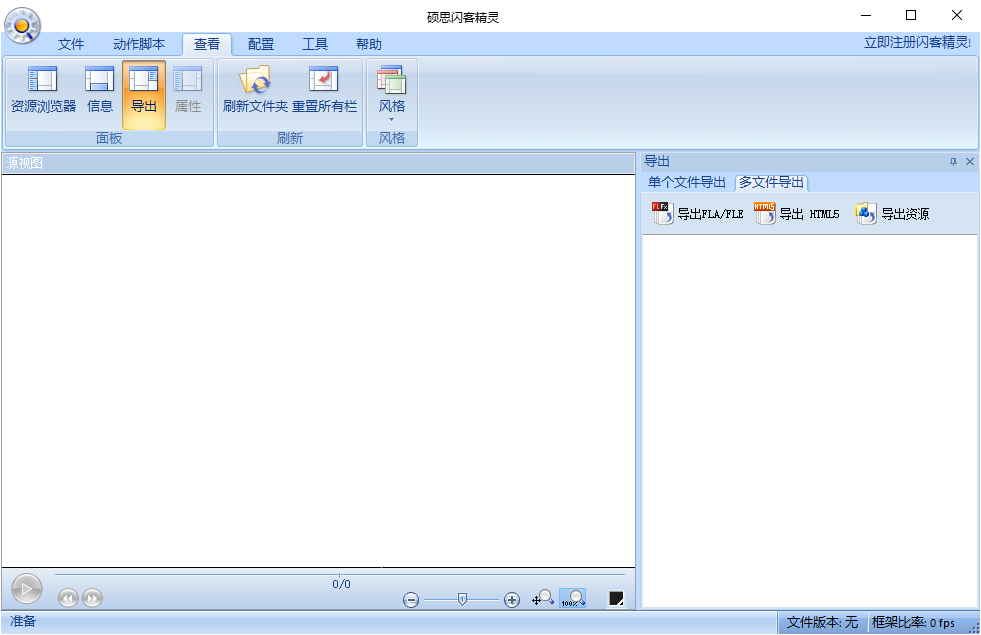Select the 查看 ribbon tab
981x635 pixels.
click(x=207, y=44)
